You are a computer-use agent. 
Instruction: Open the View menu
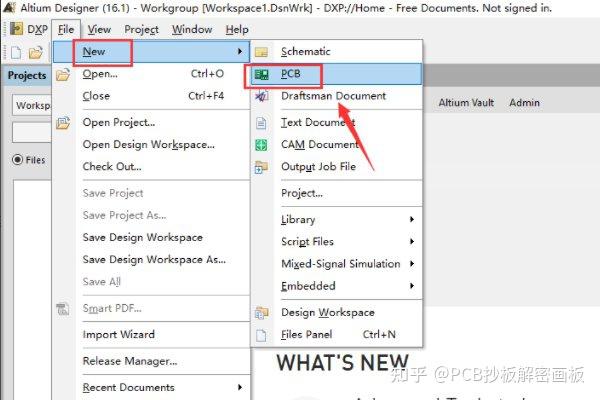coord(99,29)
